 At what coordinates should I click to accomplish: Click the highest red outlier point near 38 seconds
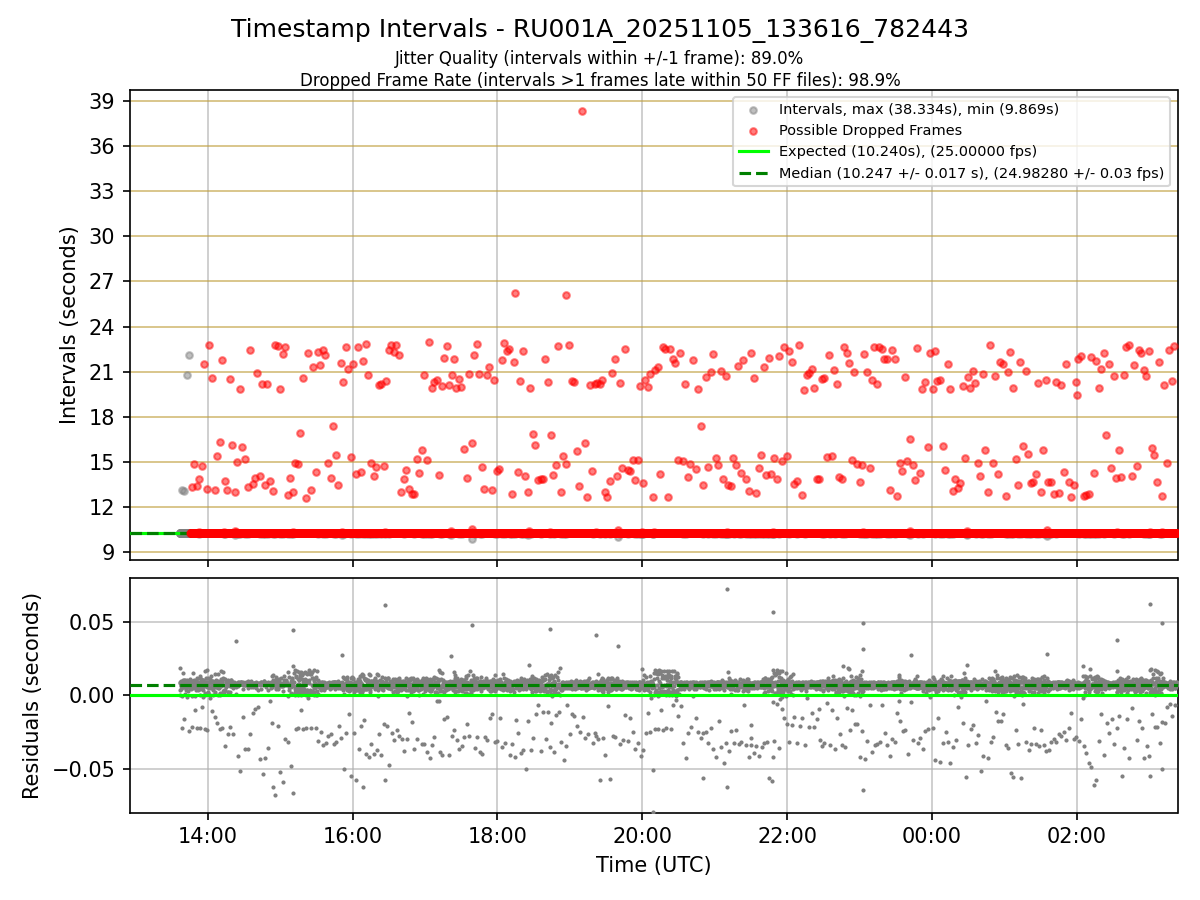(582, 111)
